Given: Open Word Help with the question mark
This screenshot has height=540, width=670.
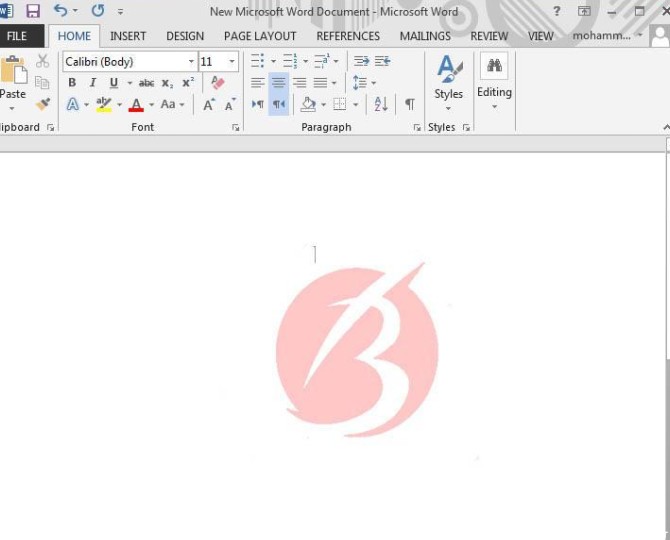Looking at the screenshot, I should [x=556, y=11].
